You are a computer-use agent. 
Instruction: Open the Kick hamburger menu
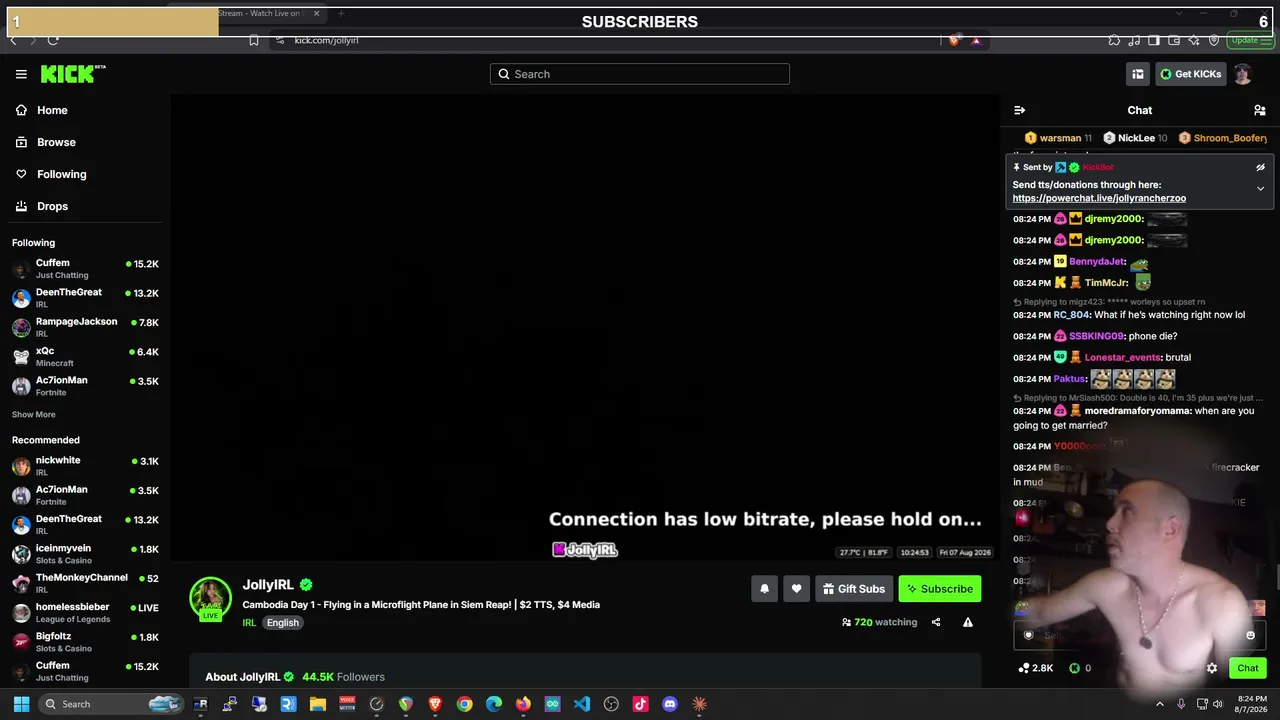click(x=21, y=74)
